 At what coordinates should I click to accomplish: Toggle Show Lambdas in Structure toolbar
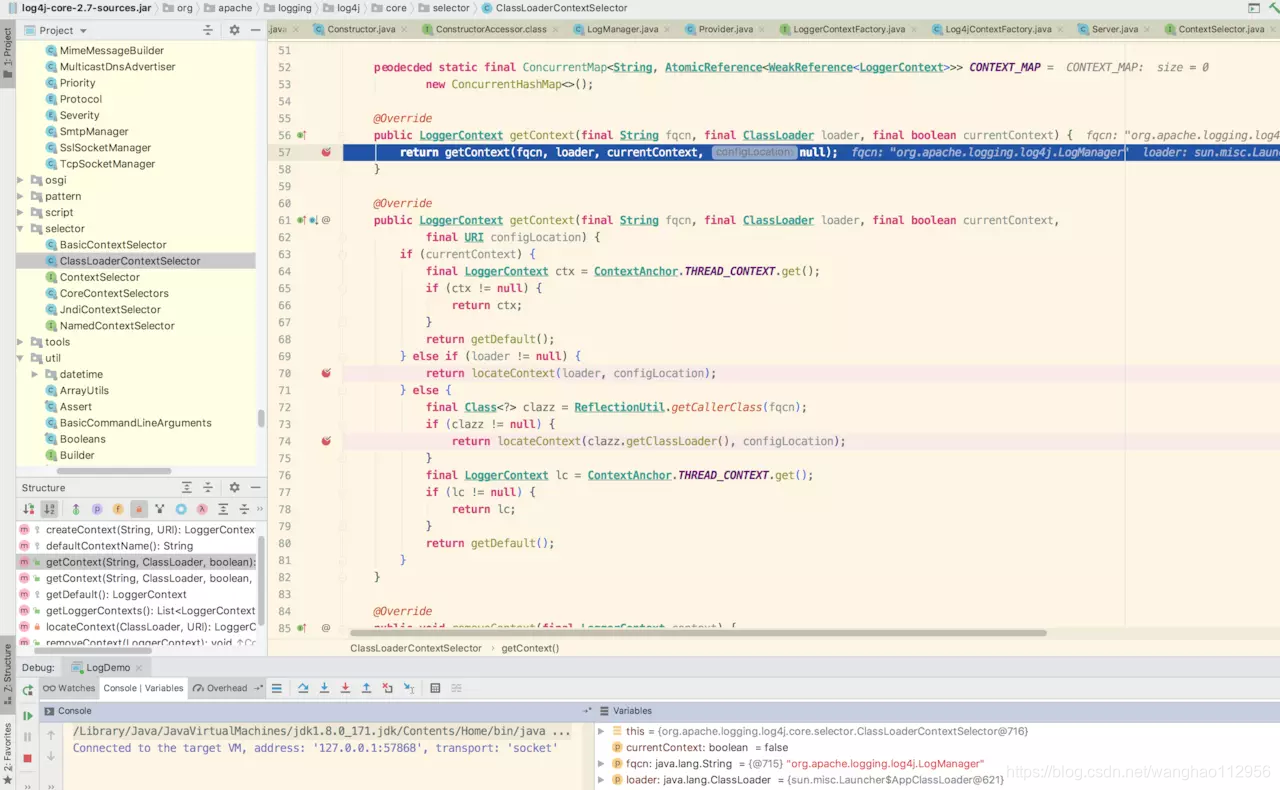[x=202, y=509]
